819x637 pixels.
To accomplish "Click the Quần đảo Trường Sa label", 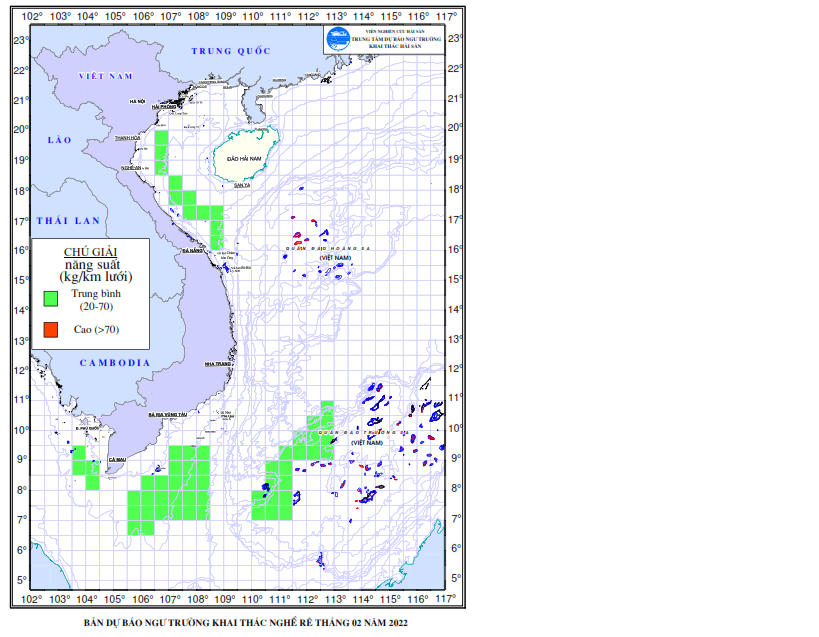I will (363, 433).
